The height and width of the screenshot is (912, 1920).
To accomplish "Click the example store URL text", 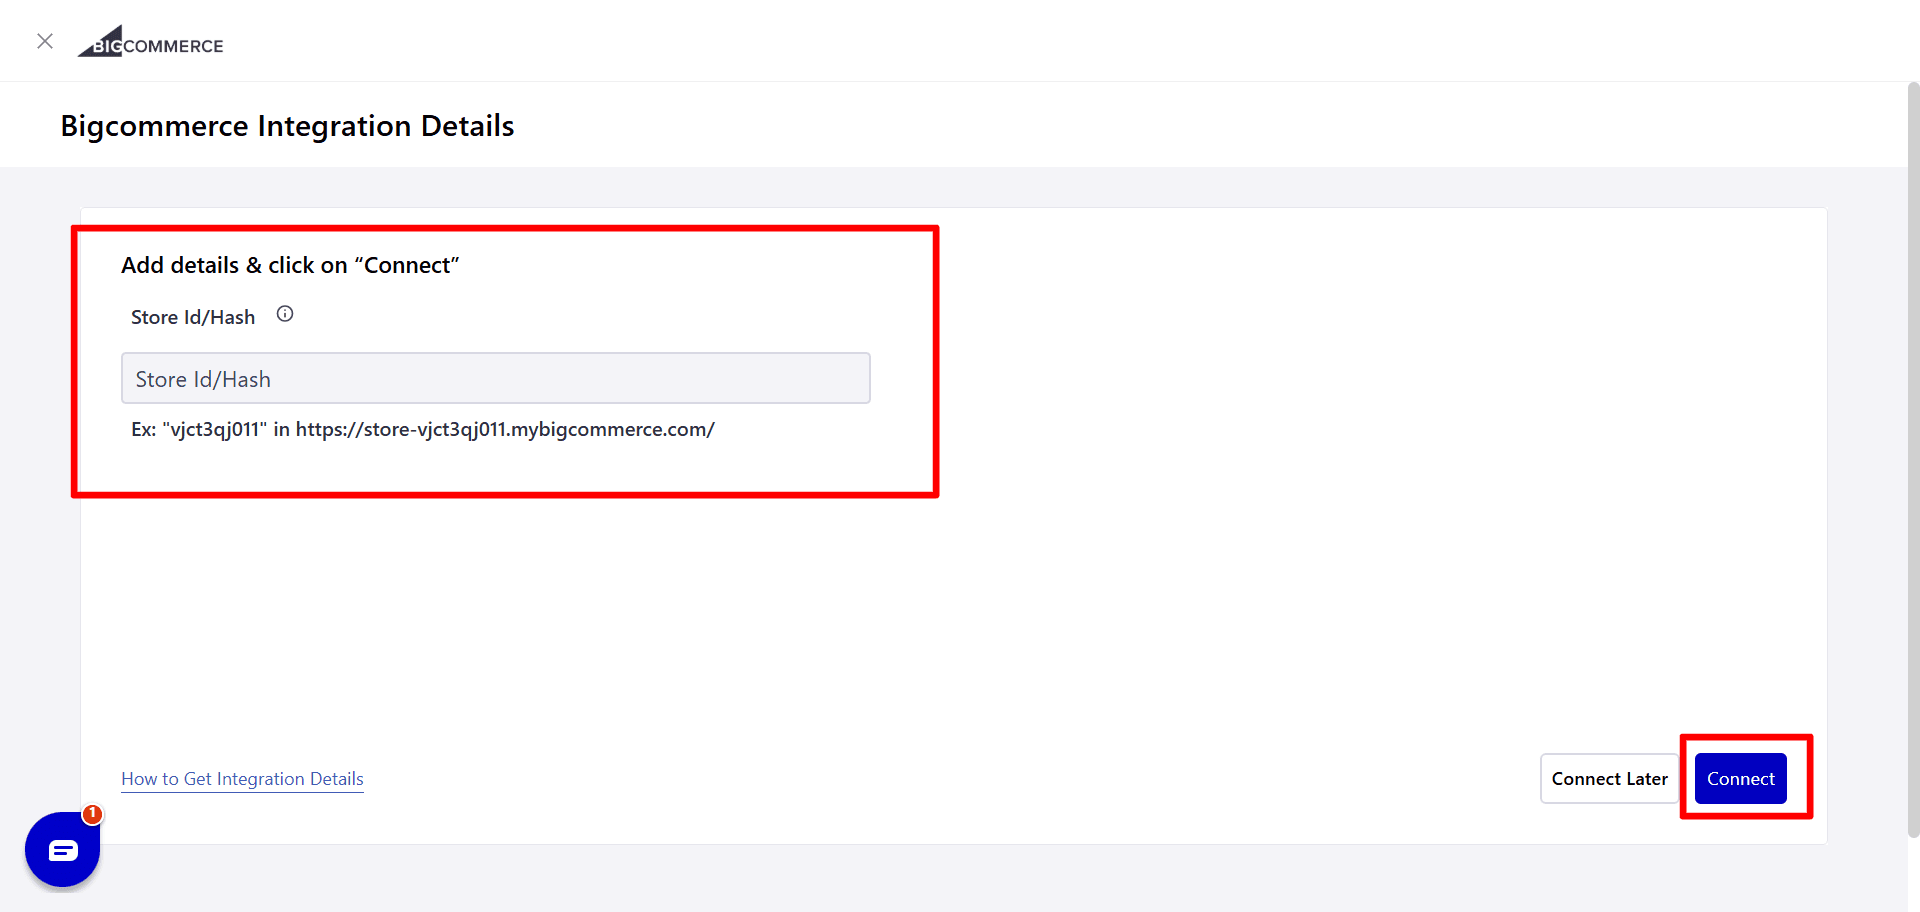I will tap(423, 429).
